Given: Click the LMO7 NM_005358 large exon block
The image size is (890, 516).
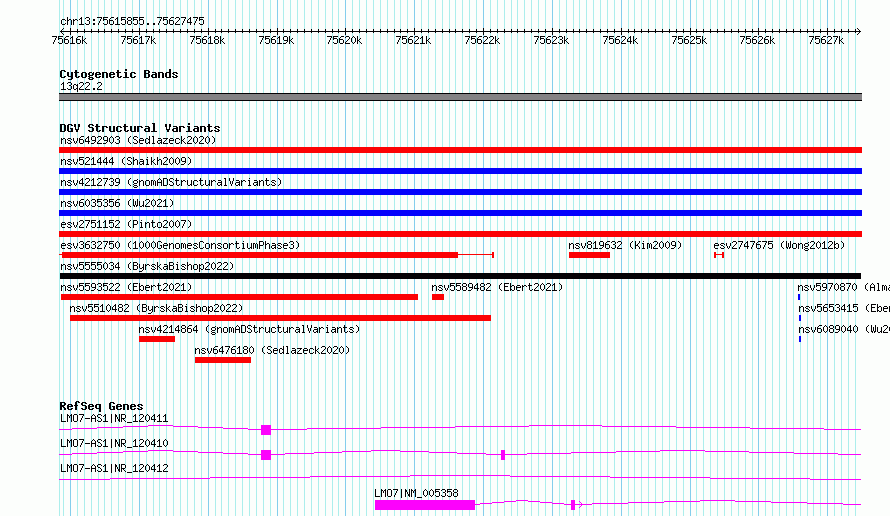Looking at the screenshot, I should [x=425, y=505].
